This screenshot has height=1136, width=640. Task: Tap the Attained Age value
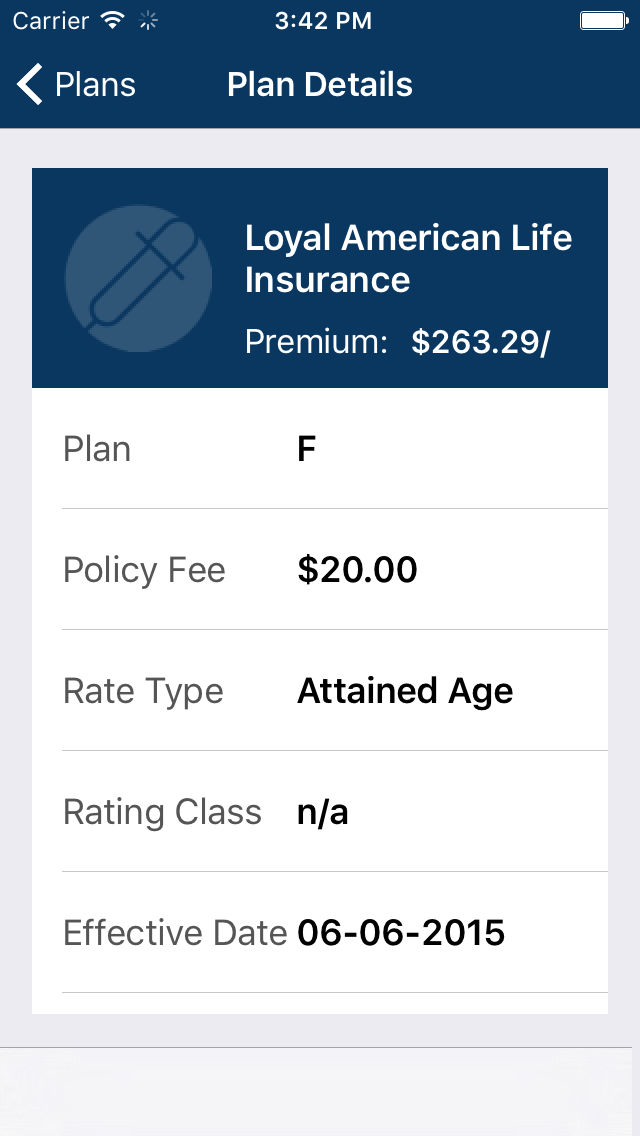[405, 691]
